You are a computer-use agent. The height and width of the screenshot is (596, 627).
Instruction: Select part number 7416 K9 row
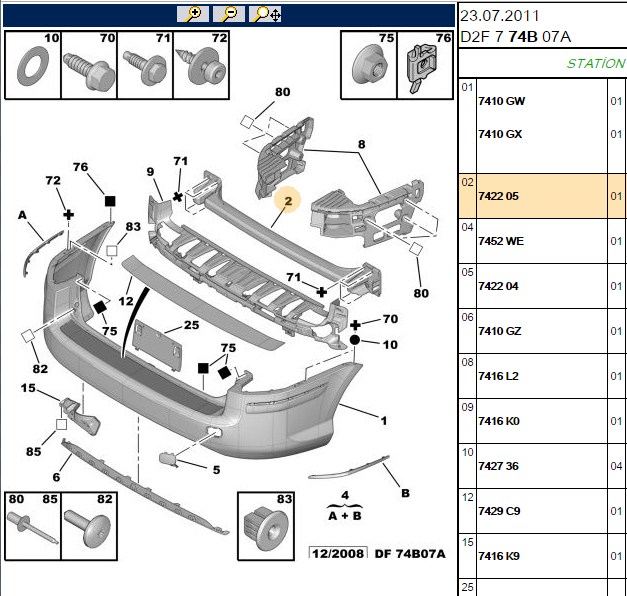click(499, 556)
